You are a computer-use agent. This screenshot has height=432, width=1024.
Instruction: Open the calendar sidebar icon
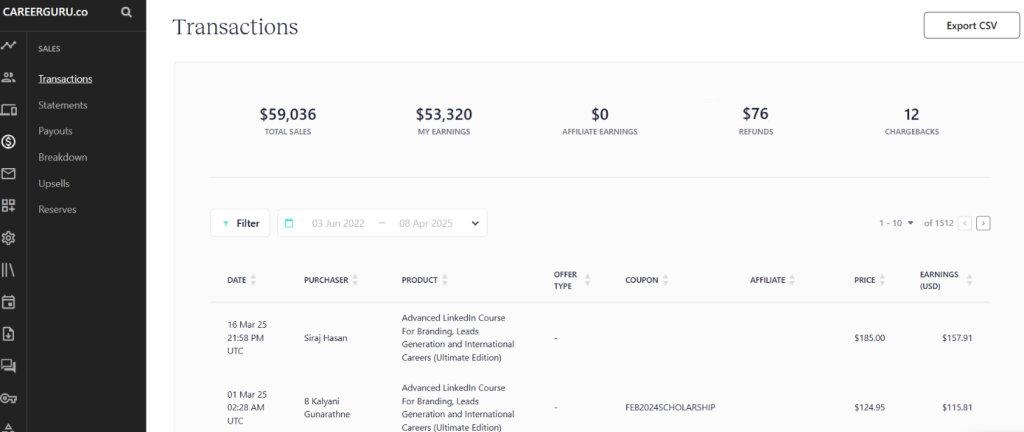tap(9, 301)
